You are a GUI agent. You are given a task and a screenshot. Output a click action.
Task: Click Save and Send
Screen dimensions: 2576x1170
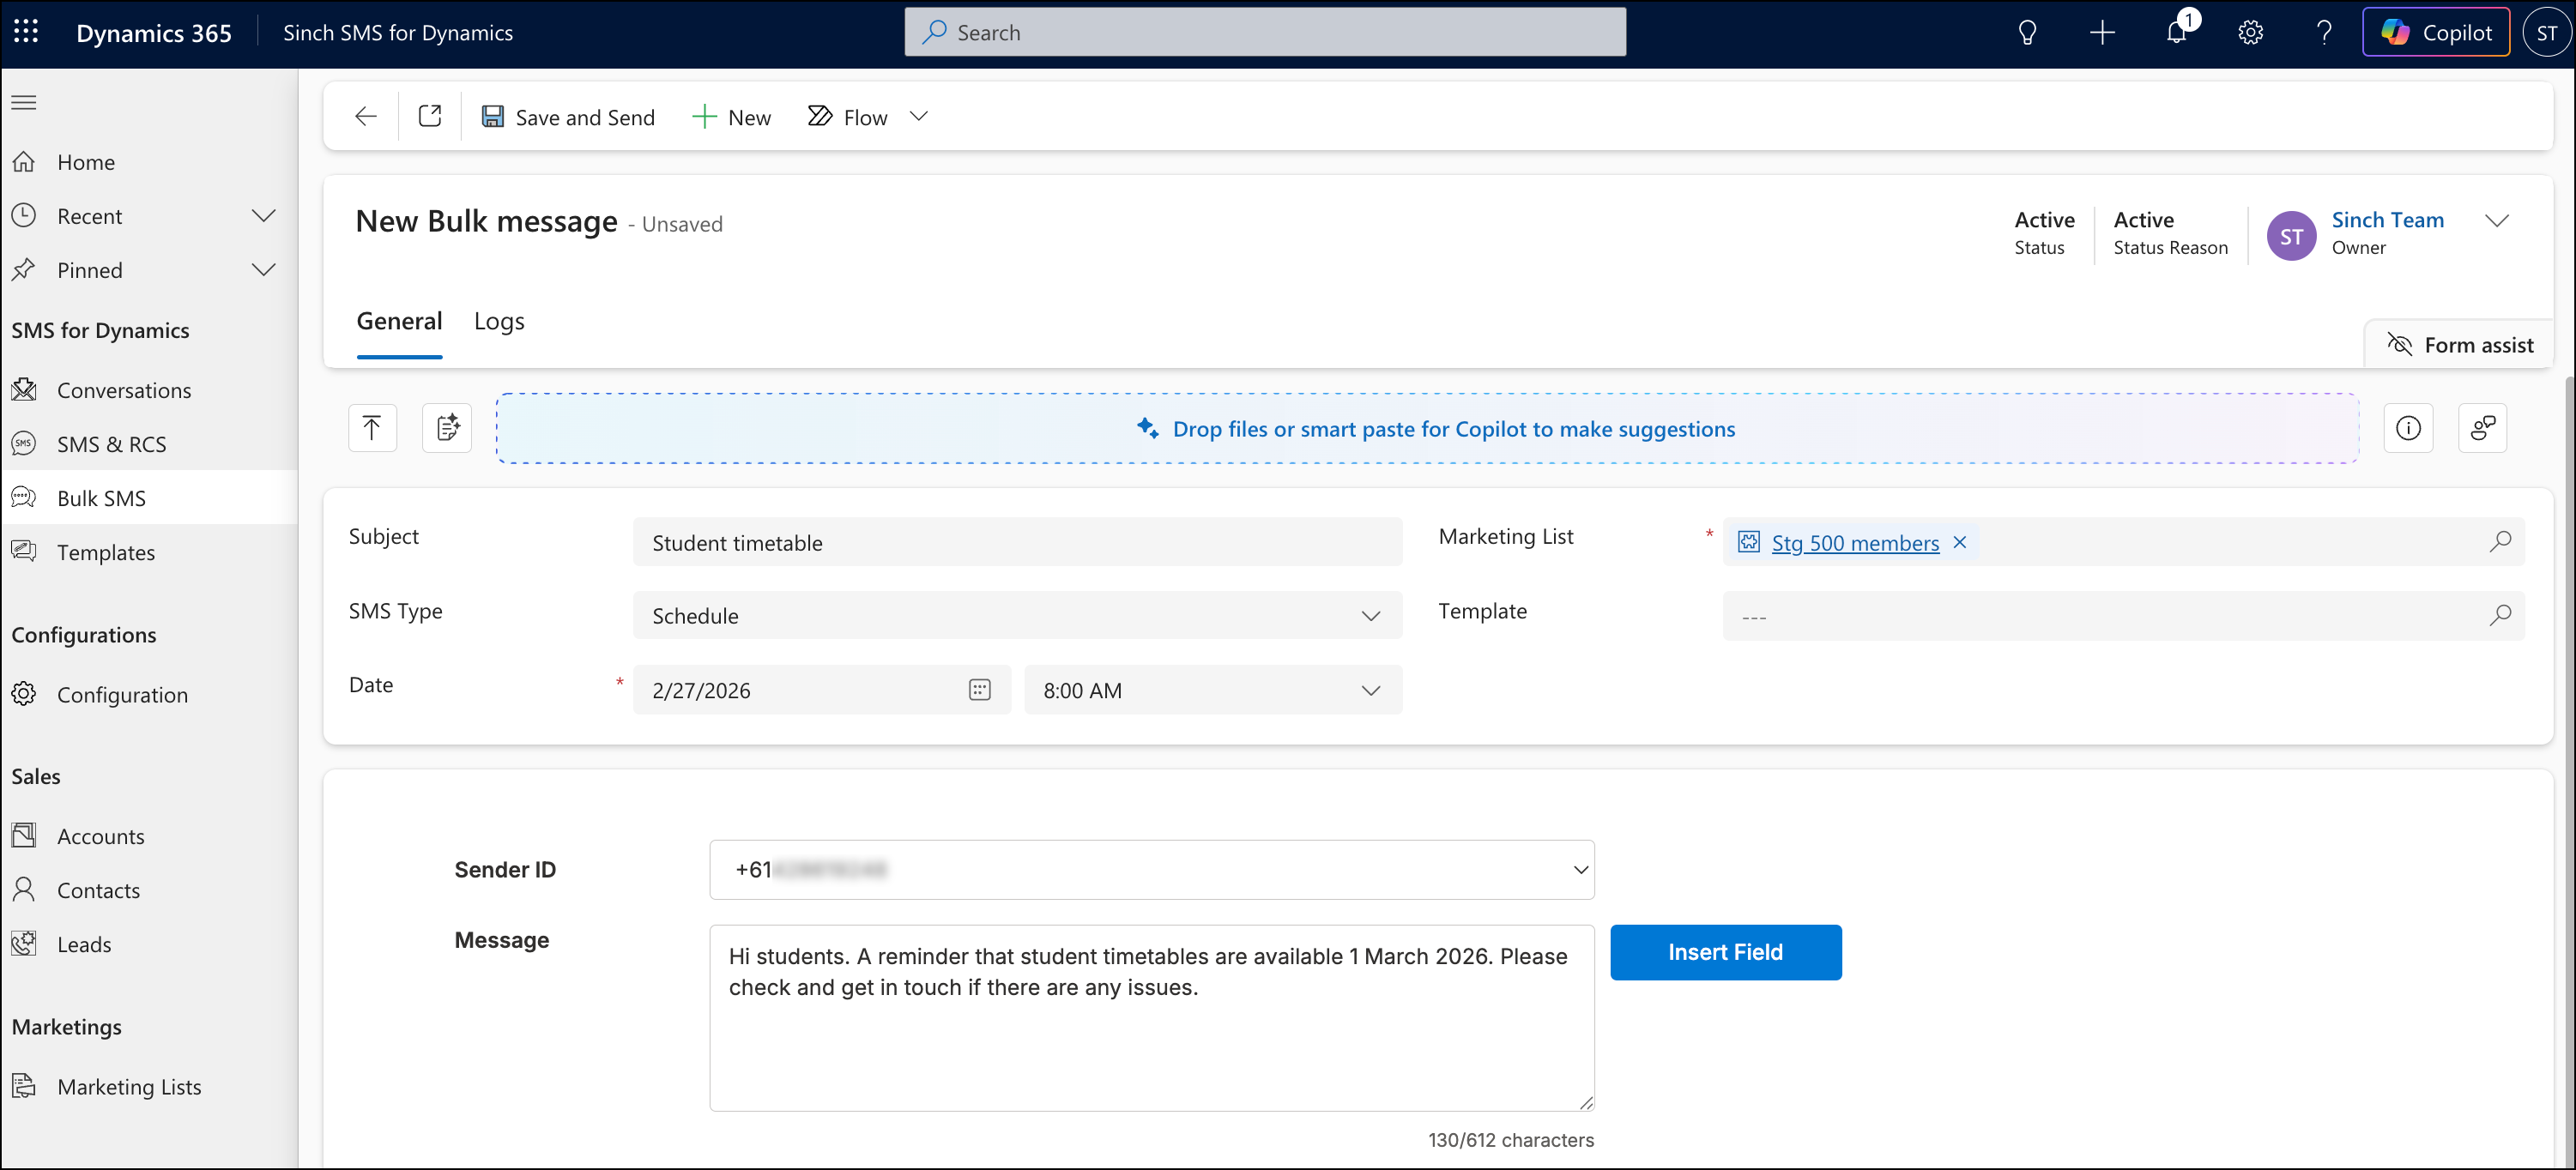568,117
